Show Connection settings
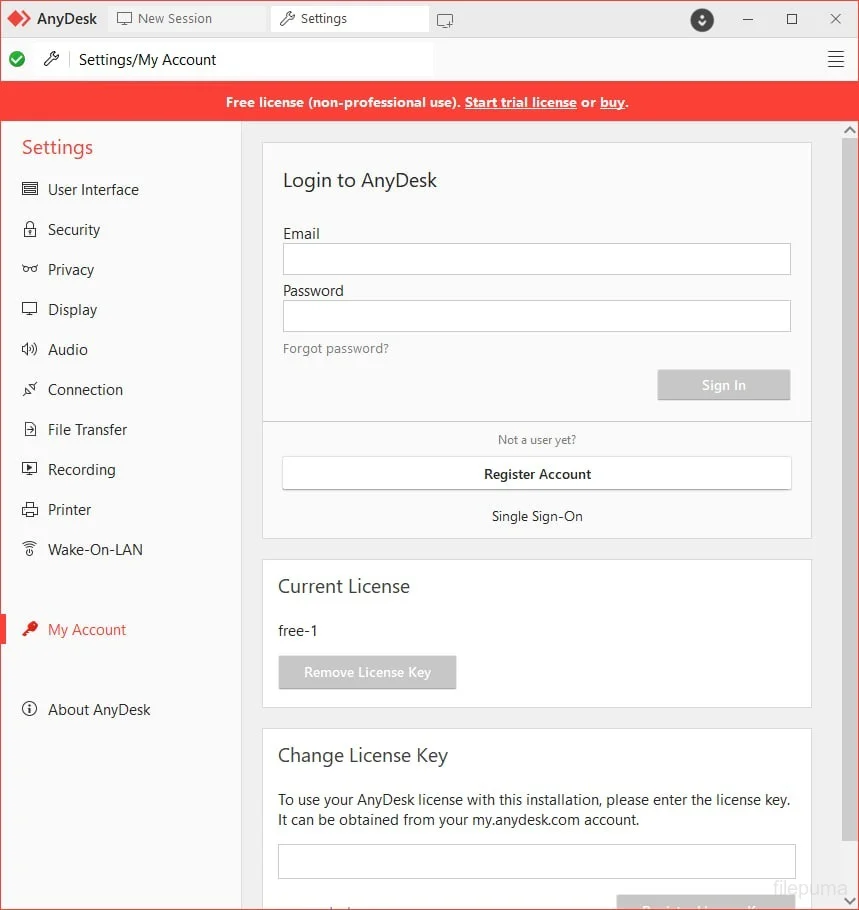This screenshot has width=859, height=910. (x=85, y=389)
